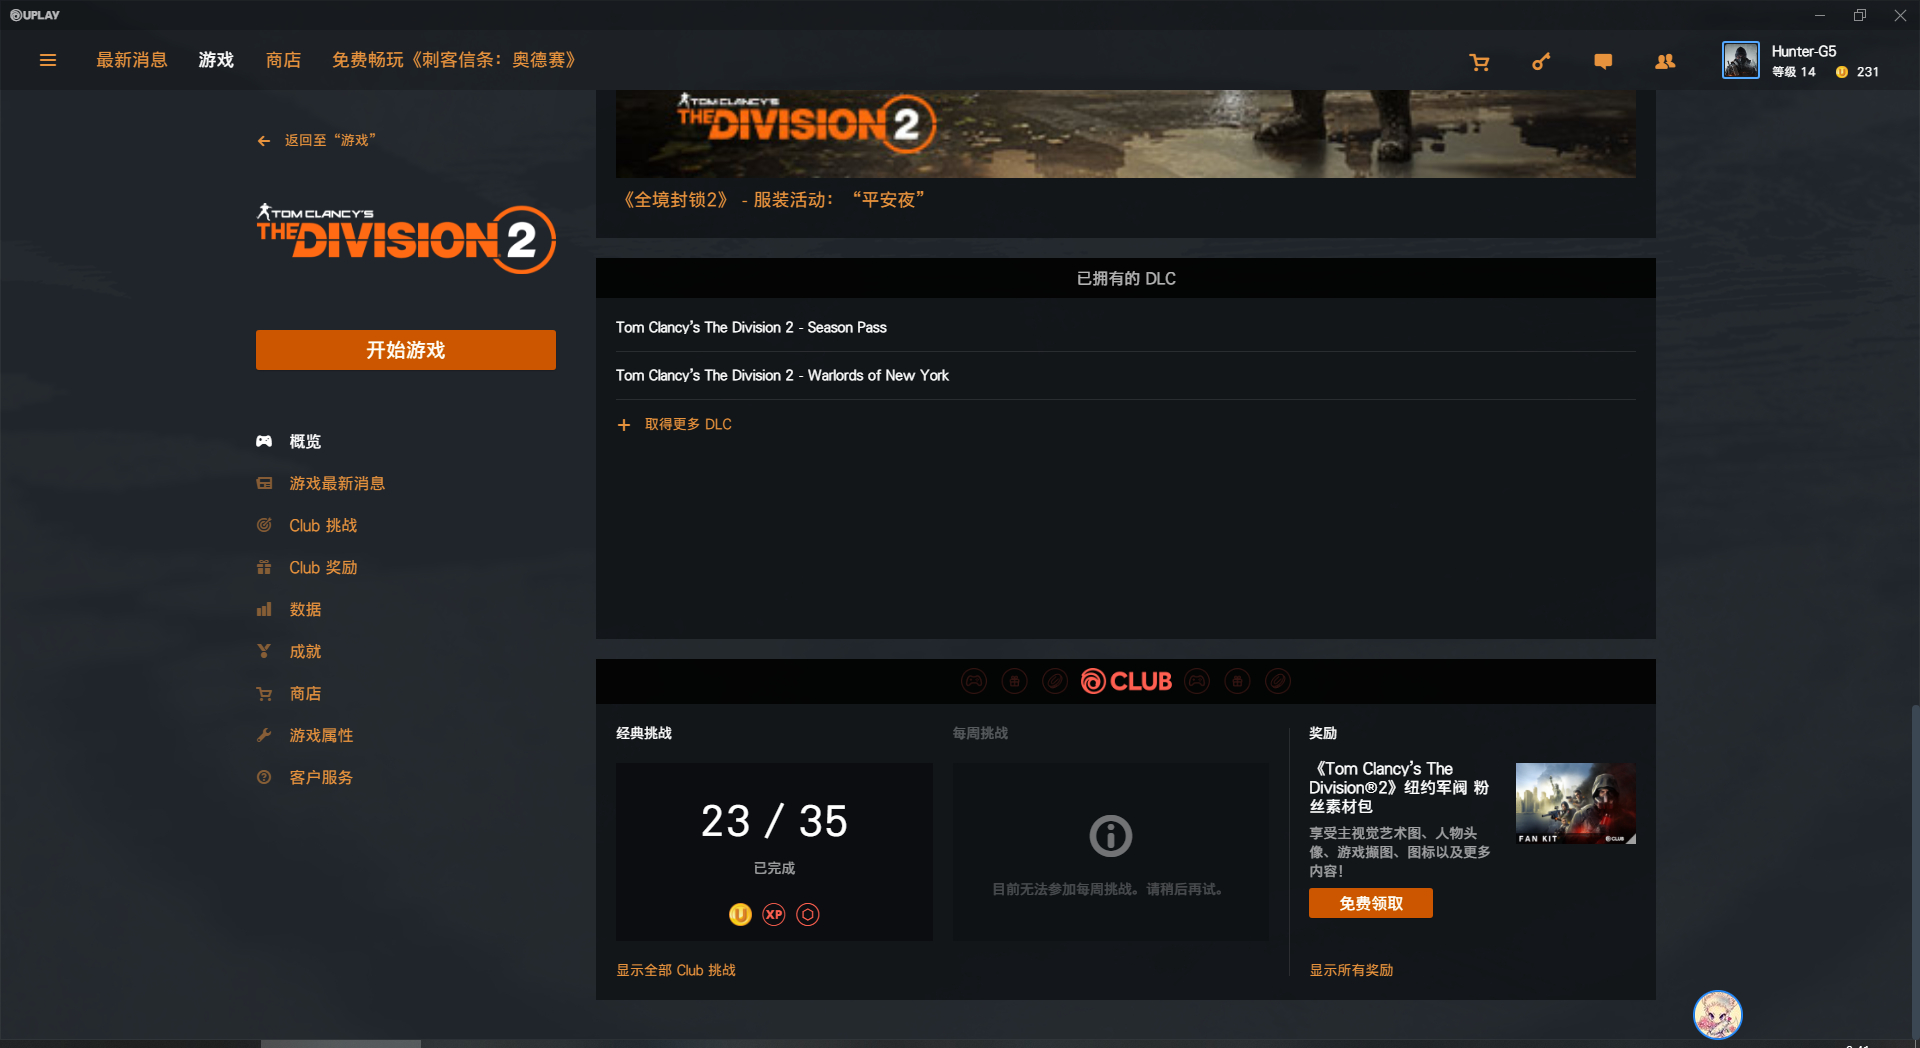The height and width of the screenshot is (1048, 1920).
Task: Open the 最新消息 tab
Action: coord(132,60)
